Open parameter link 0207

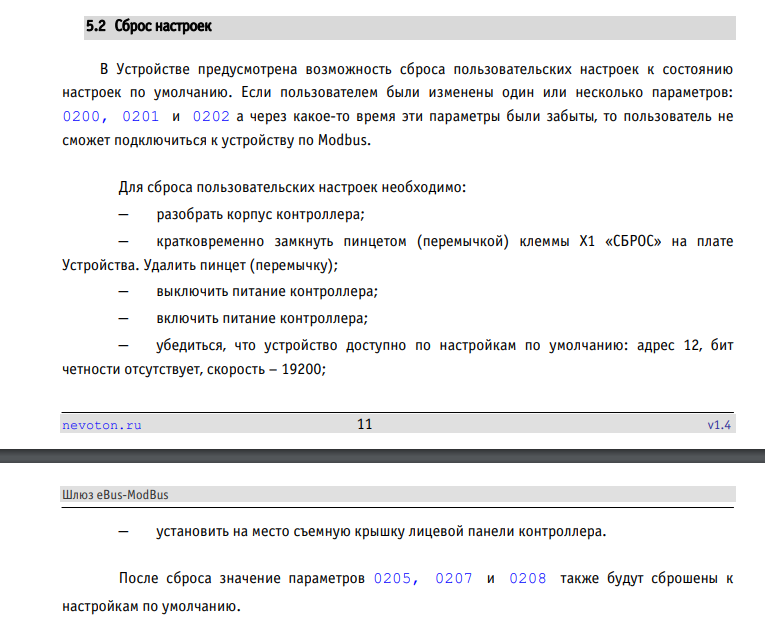tap(454, 578)
